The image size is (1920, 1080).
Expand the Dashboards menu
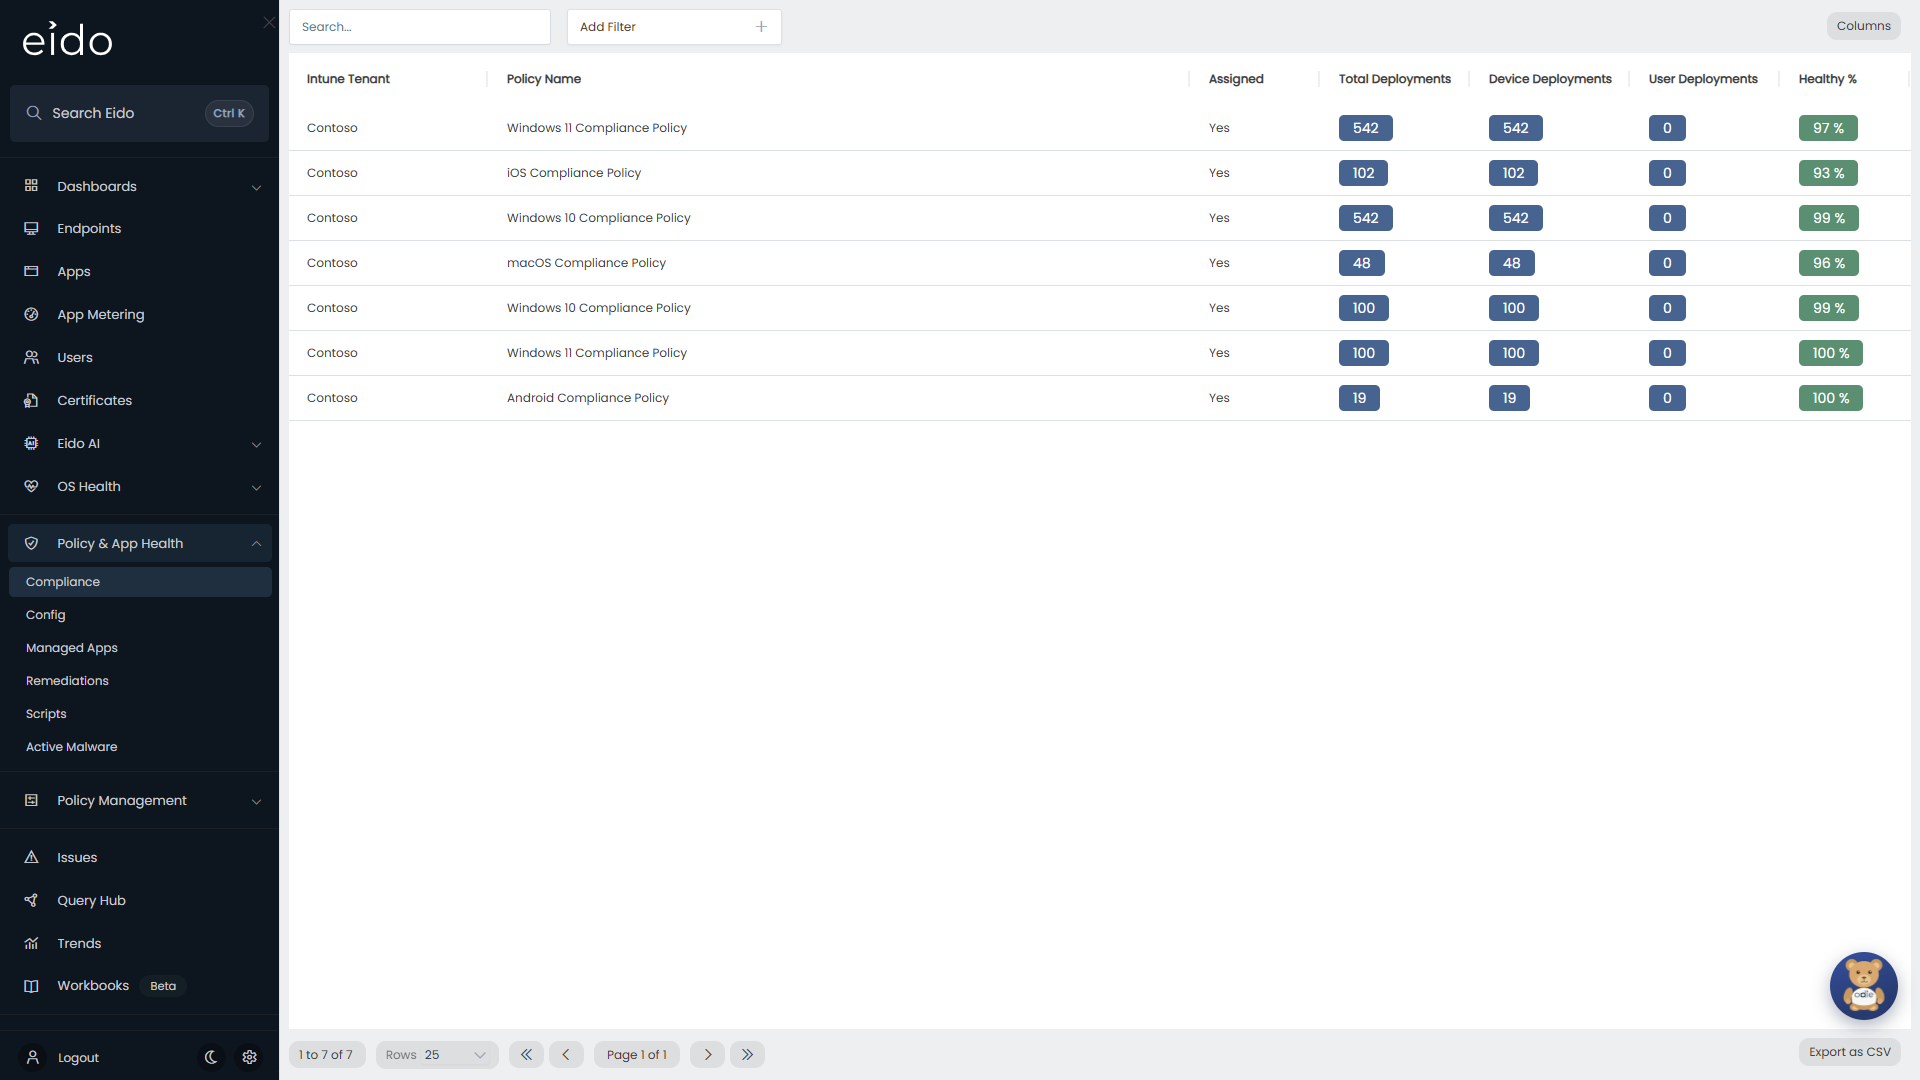(139, 187)
